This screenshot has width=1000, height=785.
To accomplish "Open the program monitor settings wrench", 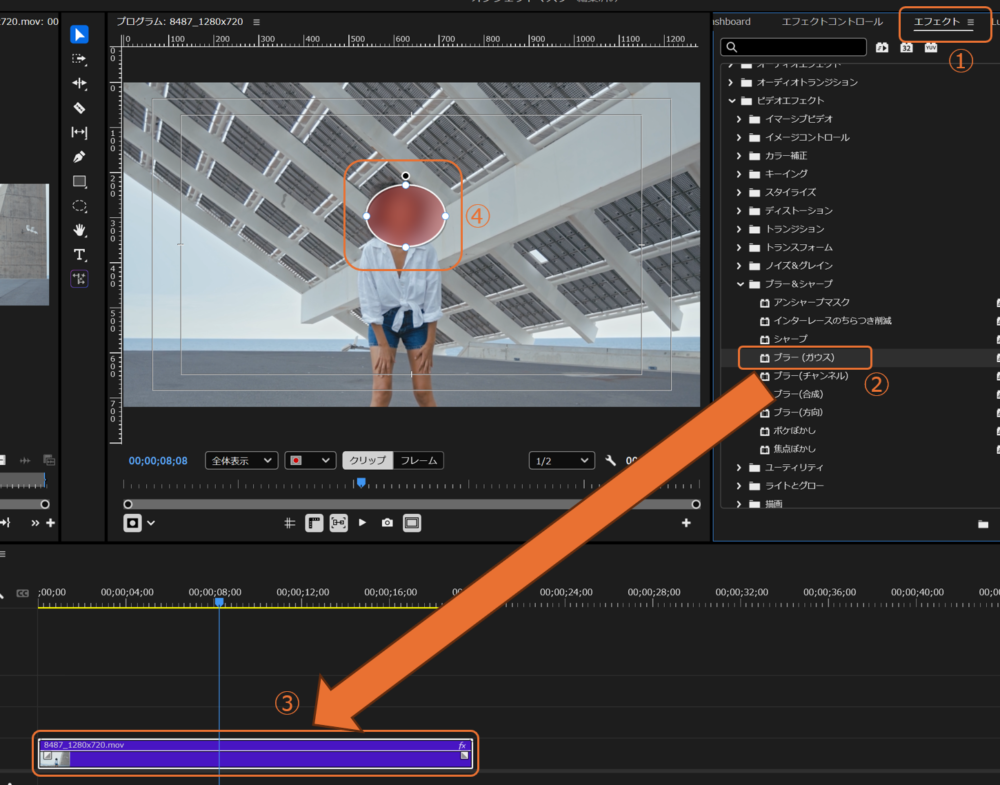I will pos(610,460).
